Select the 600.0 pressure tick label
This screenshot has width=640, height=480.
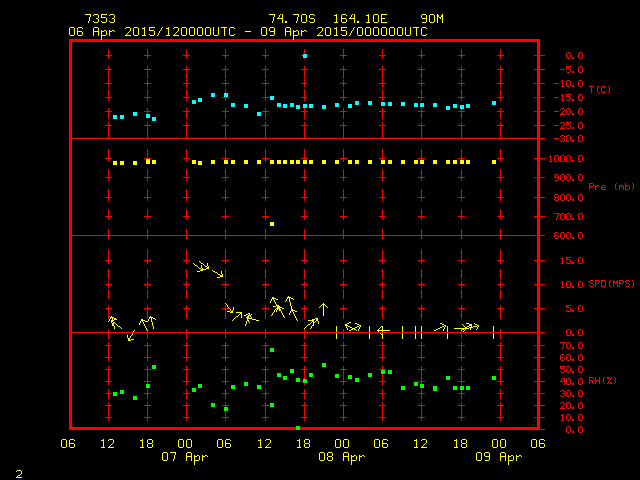tap(553, 237)
